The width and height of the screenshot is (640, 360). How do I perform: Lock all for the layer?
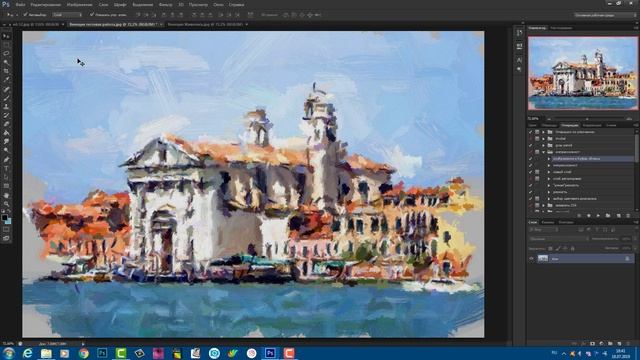pos(572,248)
